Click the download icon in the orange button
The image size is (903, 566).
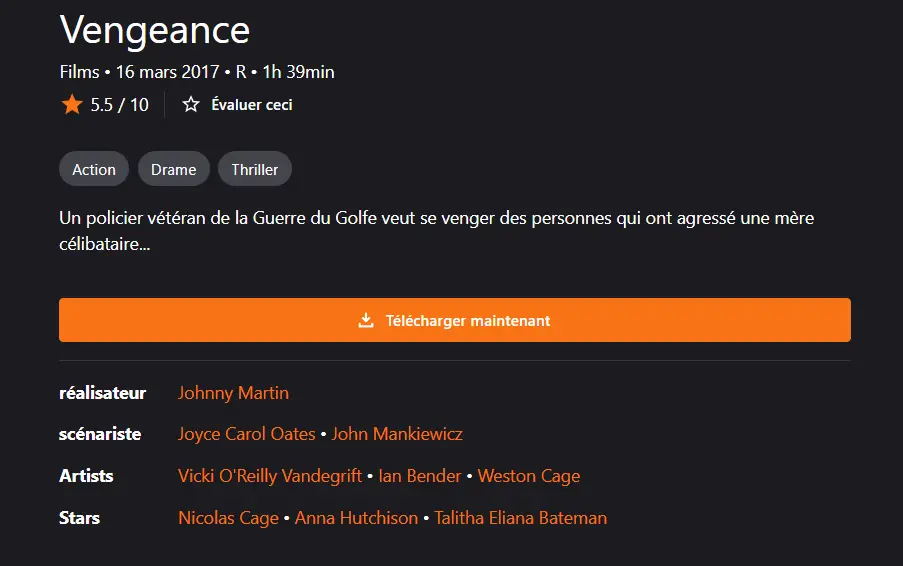coord(366,320)
